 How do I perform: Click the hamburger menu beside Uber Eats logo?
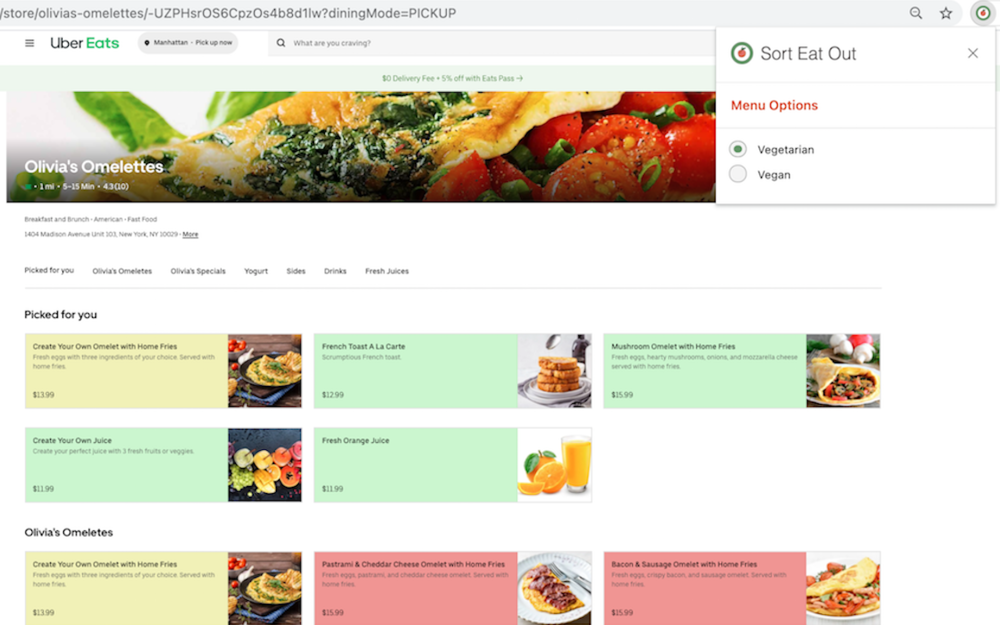coord(29,43)
